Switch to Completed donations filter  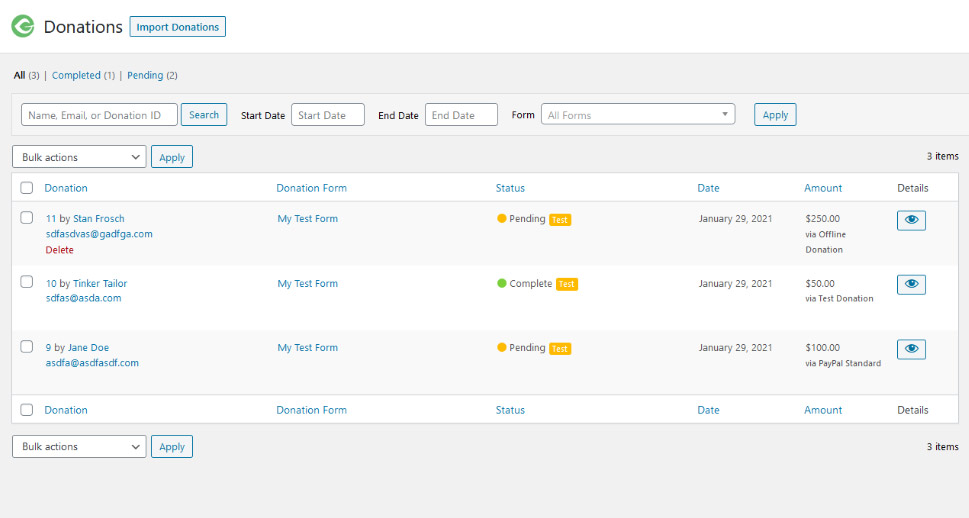pos(76,75)
